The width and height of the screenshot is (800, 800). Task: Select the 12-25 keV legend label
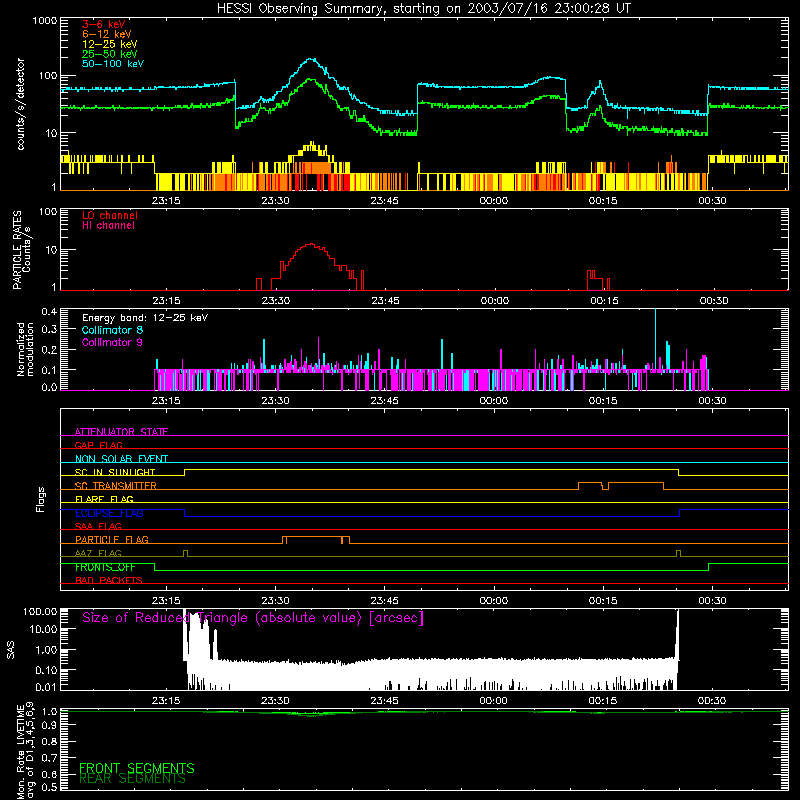[110, 44]
